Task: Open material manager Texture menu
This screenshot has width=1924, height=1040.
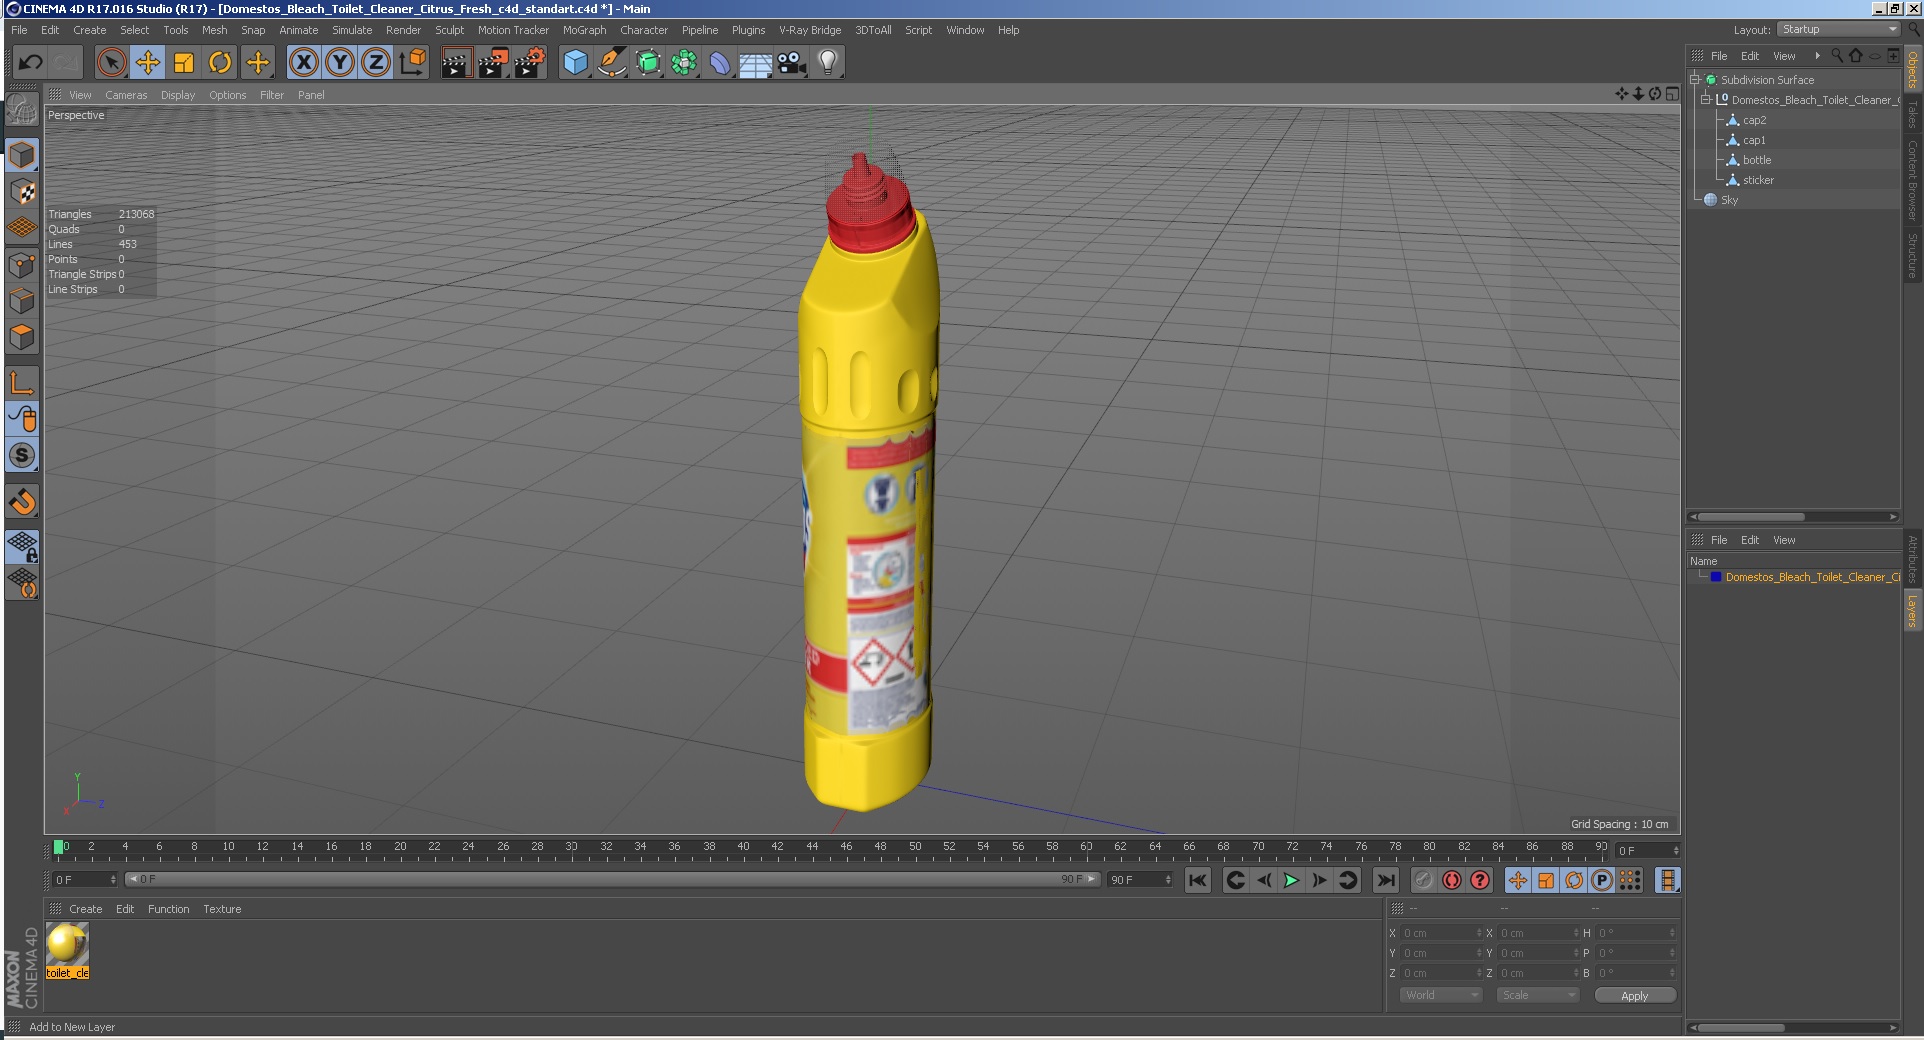Action: (x=222, y=909)
